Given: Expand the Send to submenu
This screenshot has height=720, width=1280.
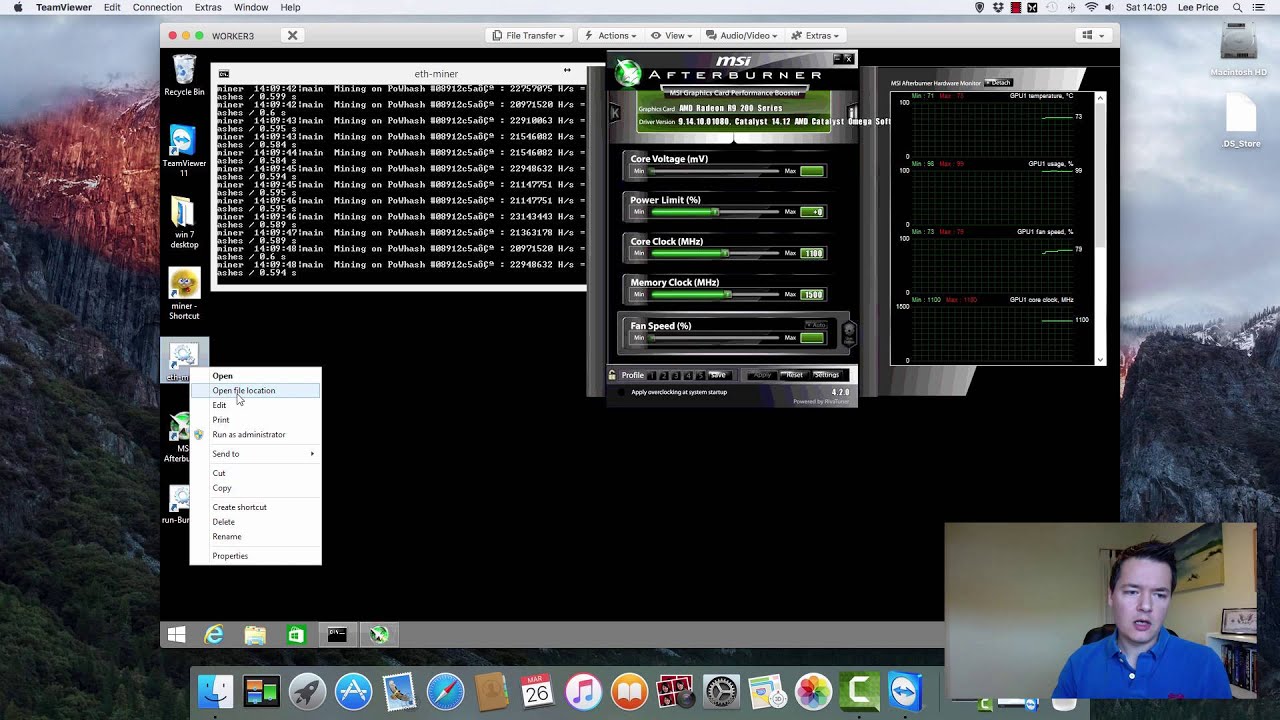Looking at the screenshot, I should click(256, 454).
